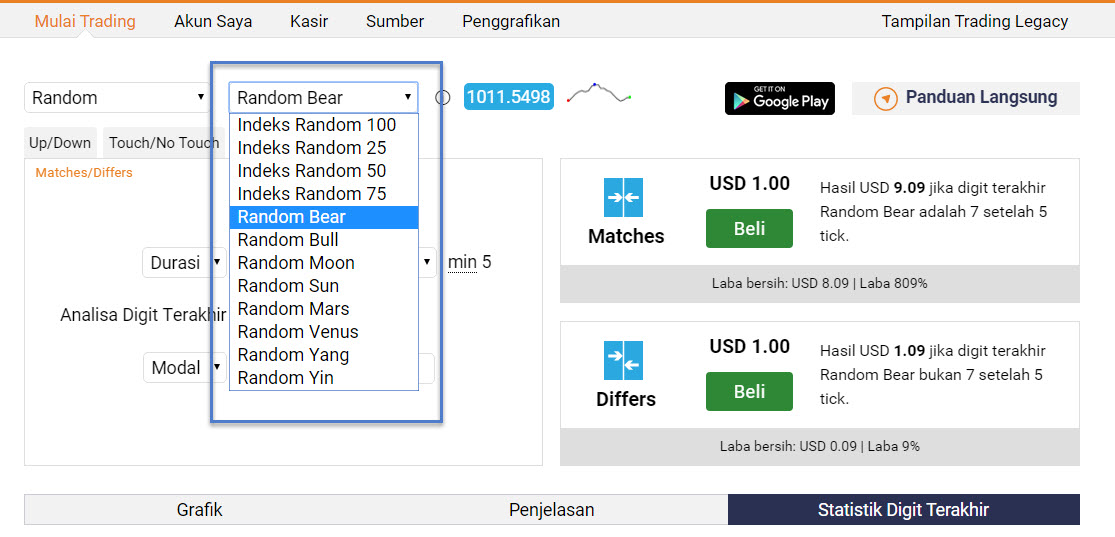Click the Panduan Langsung compass icon

(x=885, y=99)
